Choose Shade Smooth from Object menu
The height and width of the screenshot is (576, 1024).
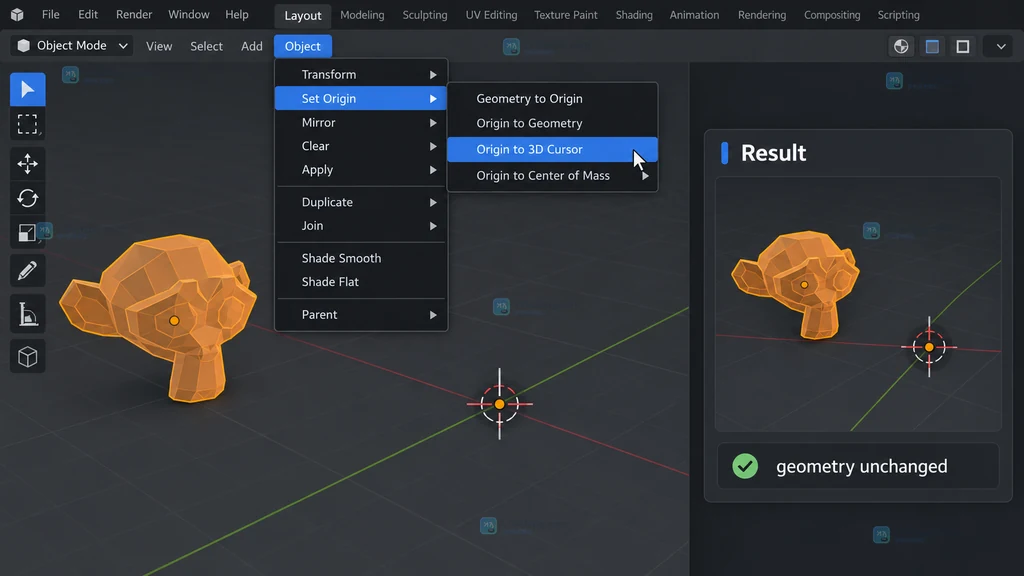tap(361, 259)
